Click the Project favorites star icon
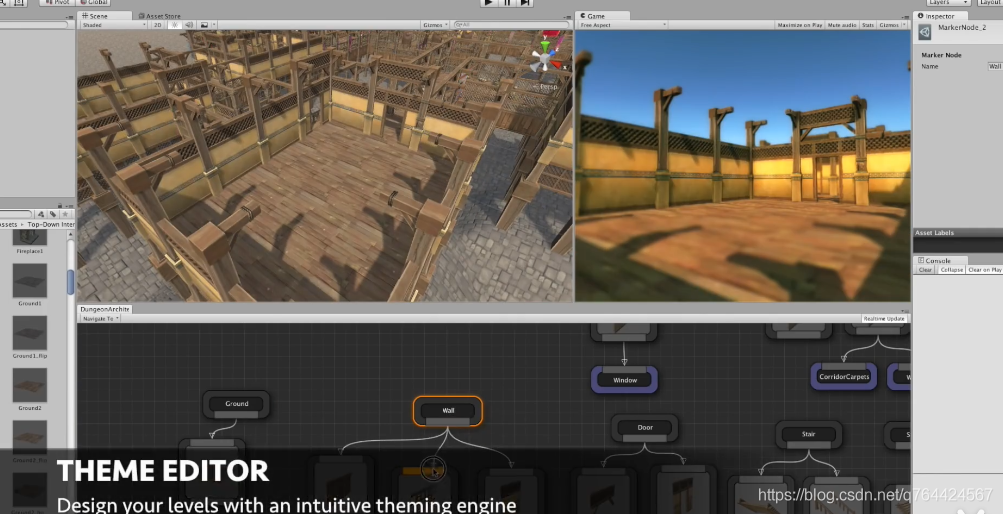The image size is (1003, 514). pyautogui.click(x=65, y=214)
